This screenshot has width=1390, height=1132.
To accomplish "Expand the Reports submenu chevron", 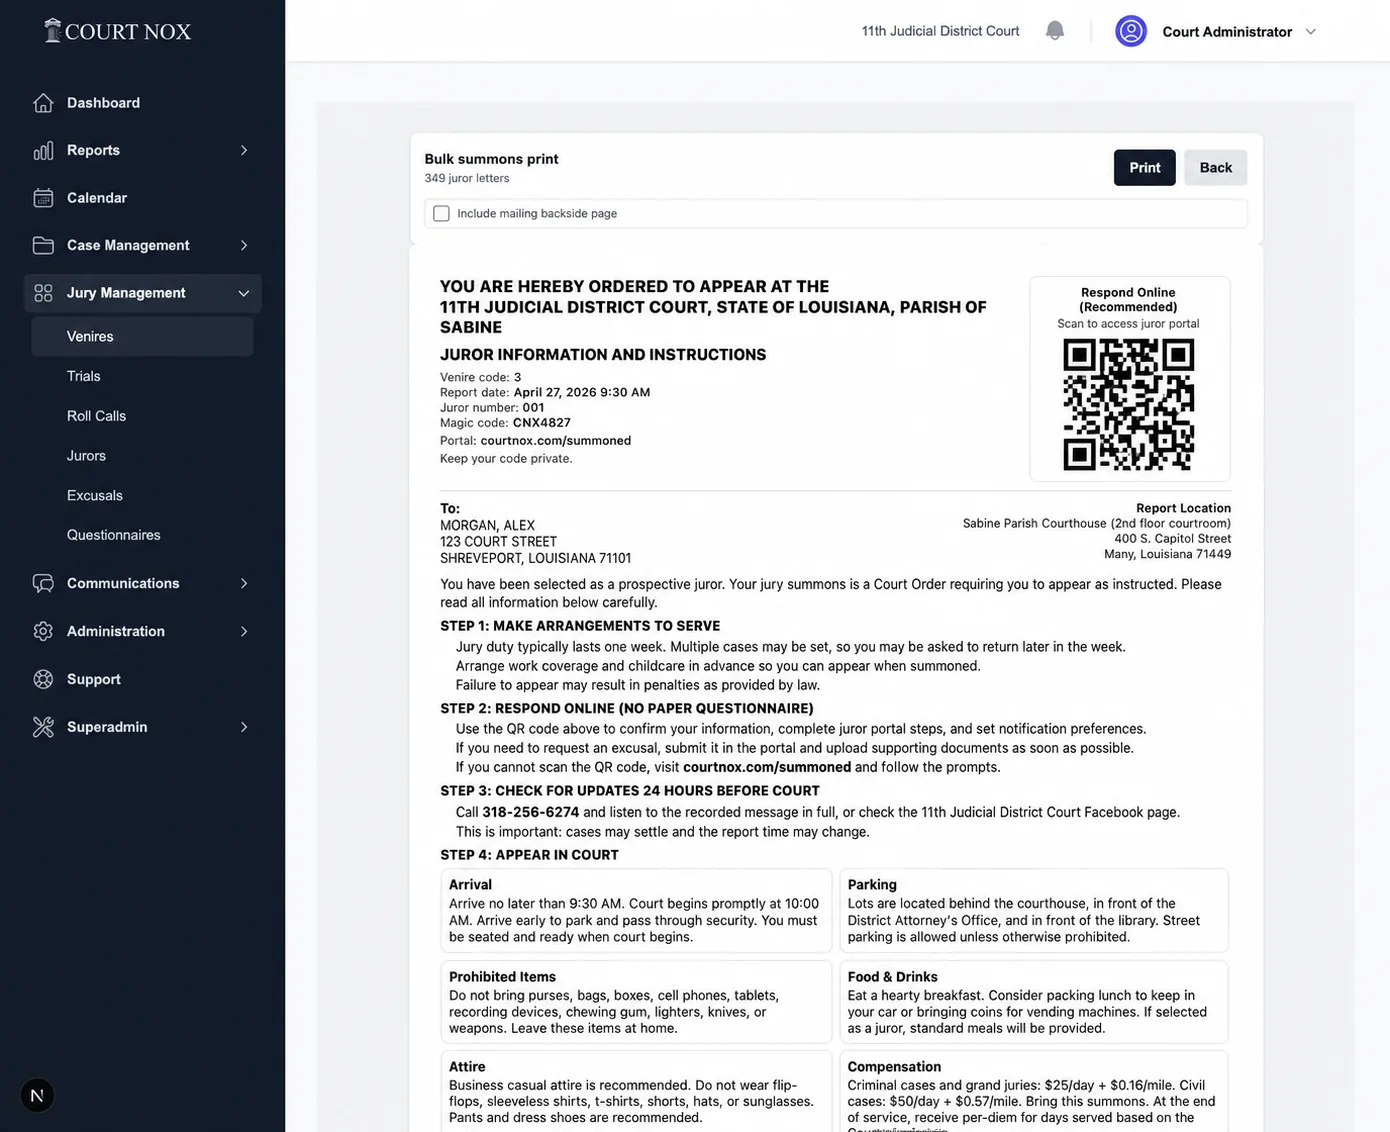I will pyautogui.click(x=243, y=150).
